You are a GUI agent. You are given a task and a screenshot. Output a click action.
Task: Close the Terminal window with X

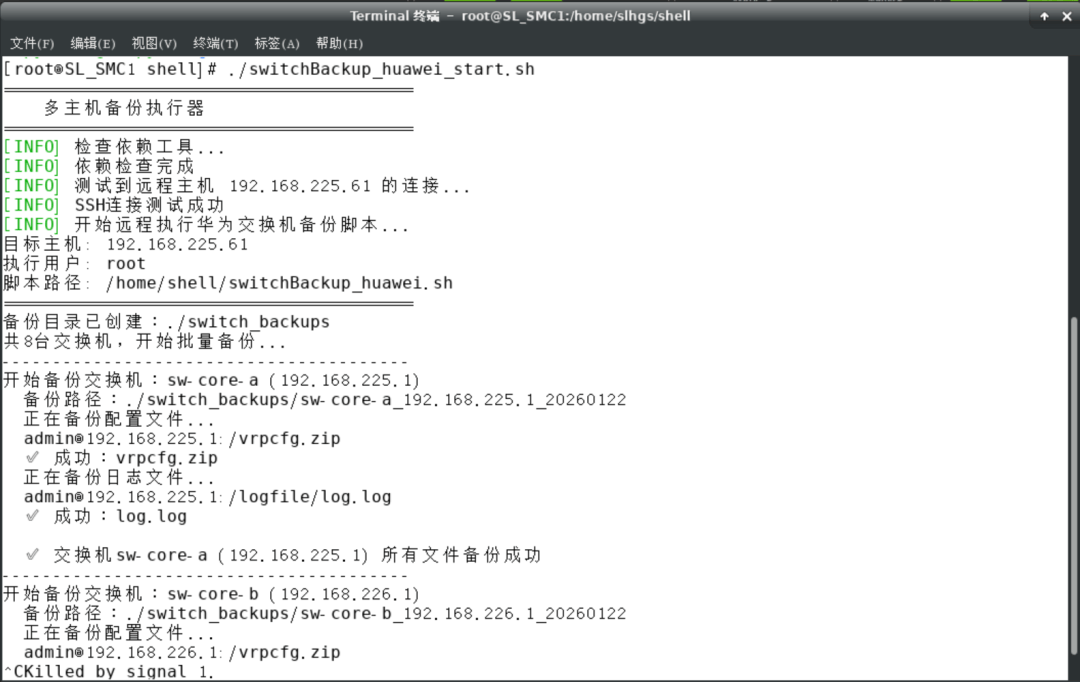click(x=1069, y=16)
